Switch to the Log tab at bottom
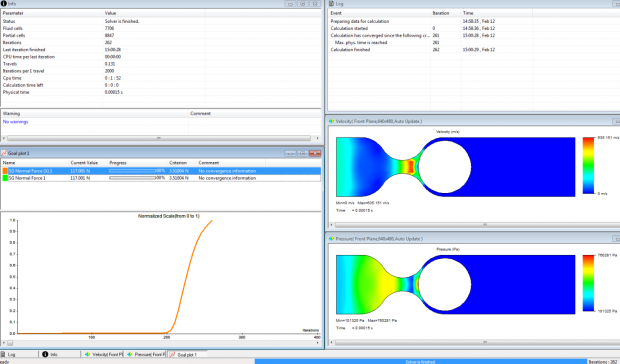Image resolution: width=620 pixels, height=364 pixels. tap(19, 354)
